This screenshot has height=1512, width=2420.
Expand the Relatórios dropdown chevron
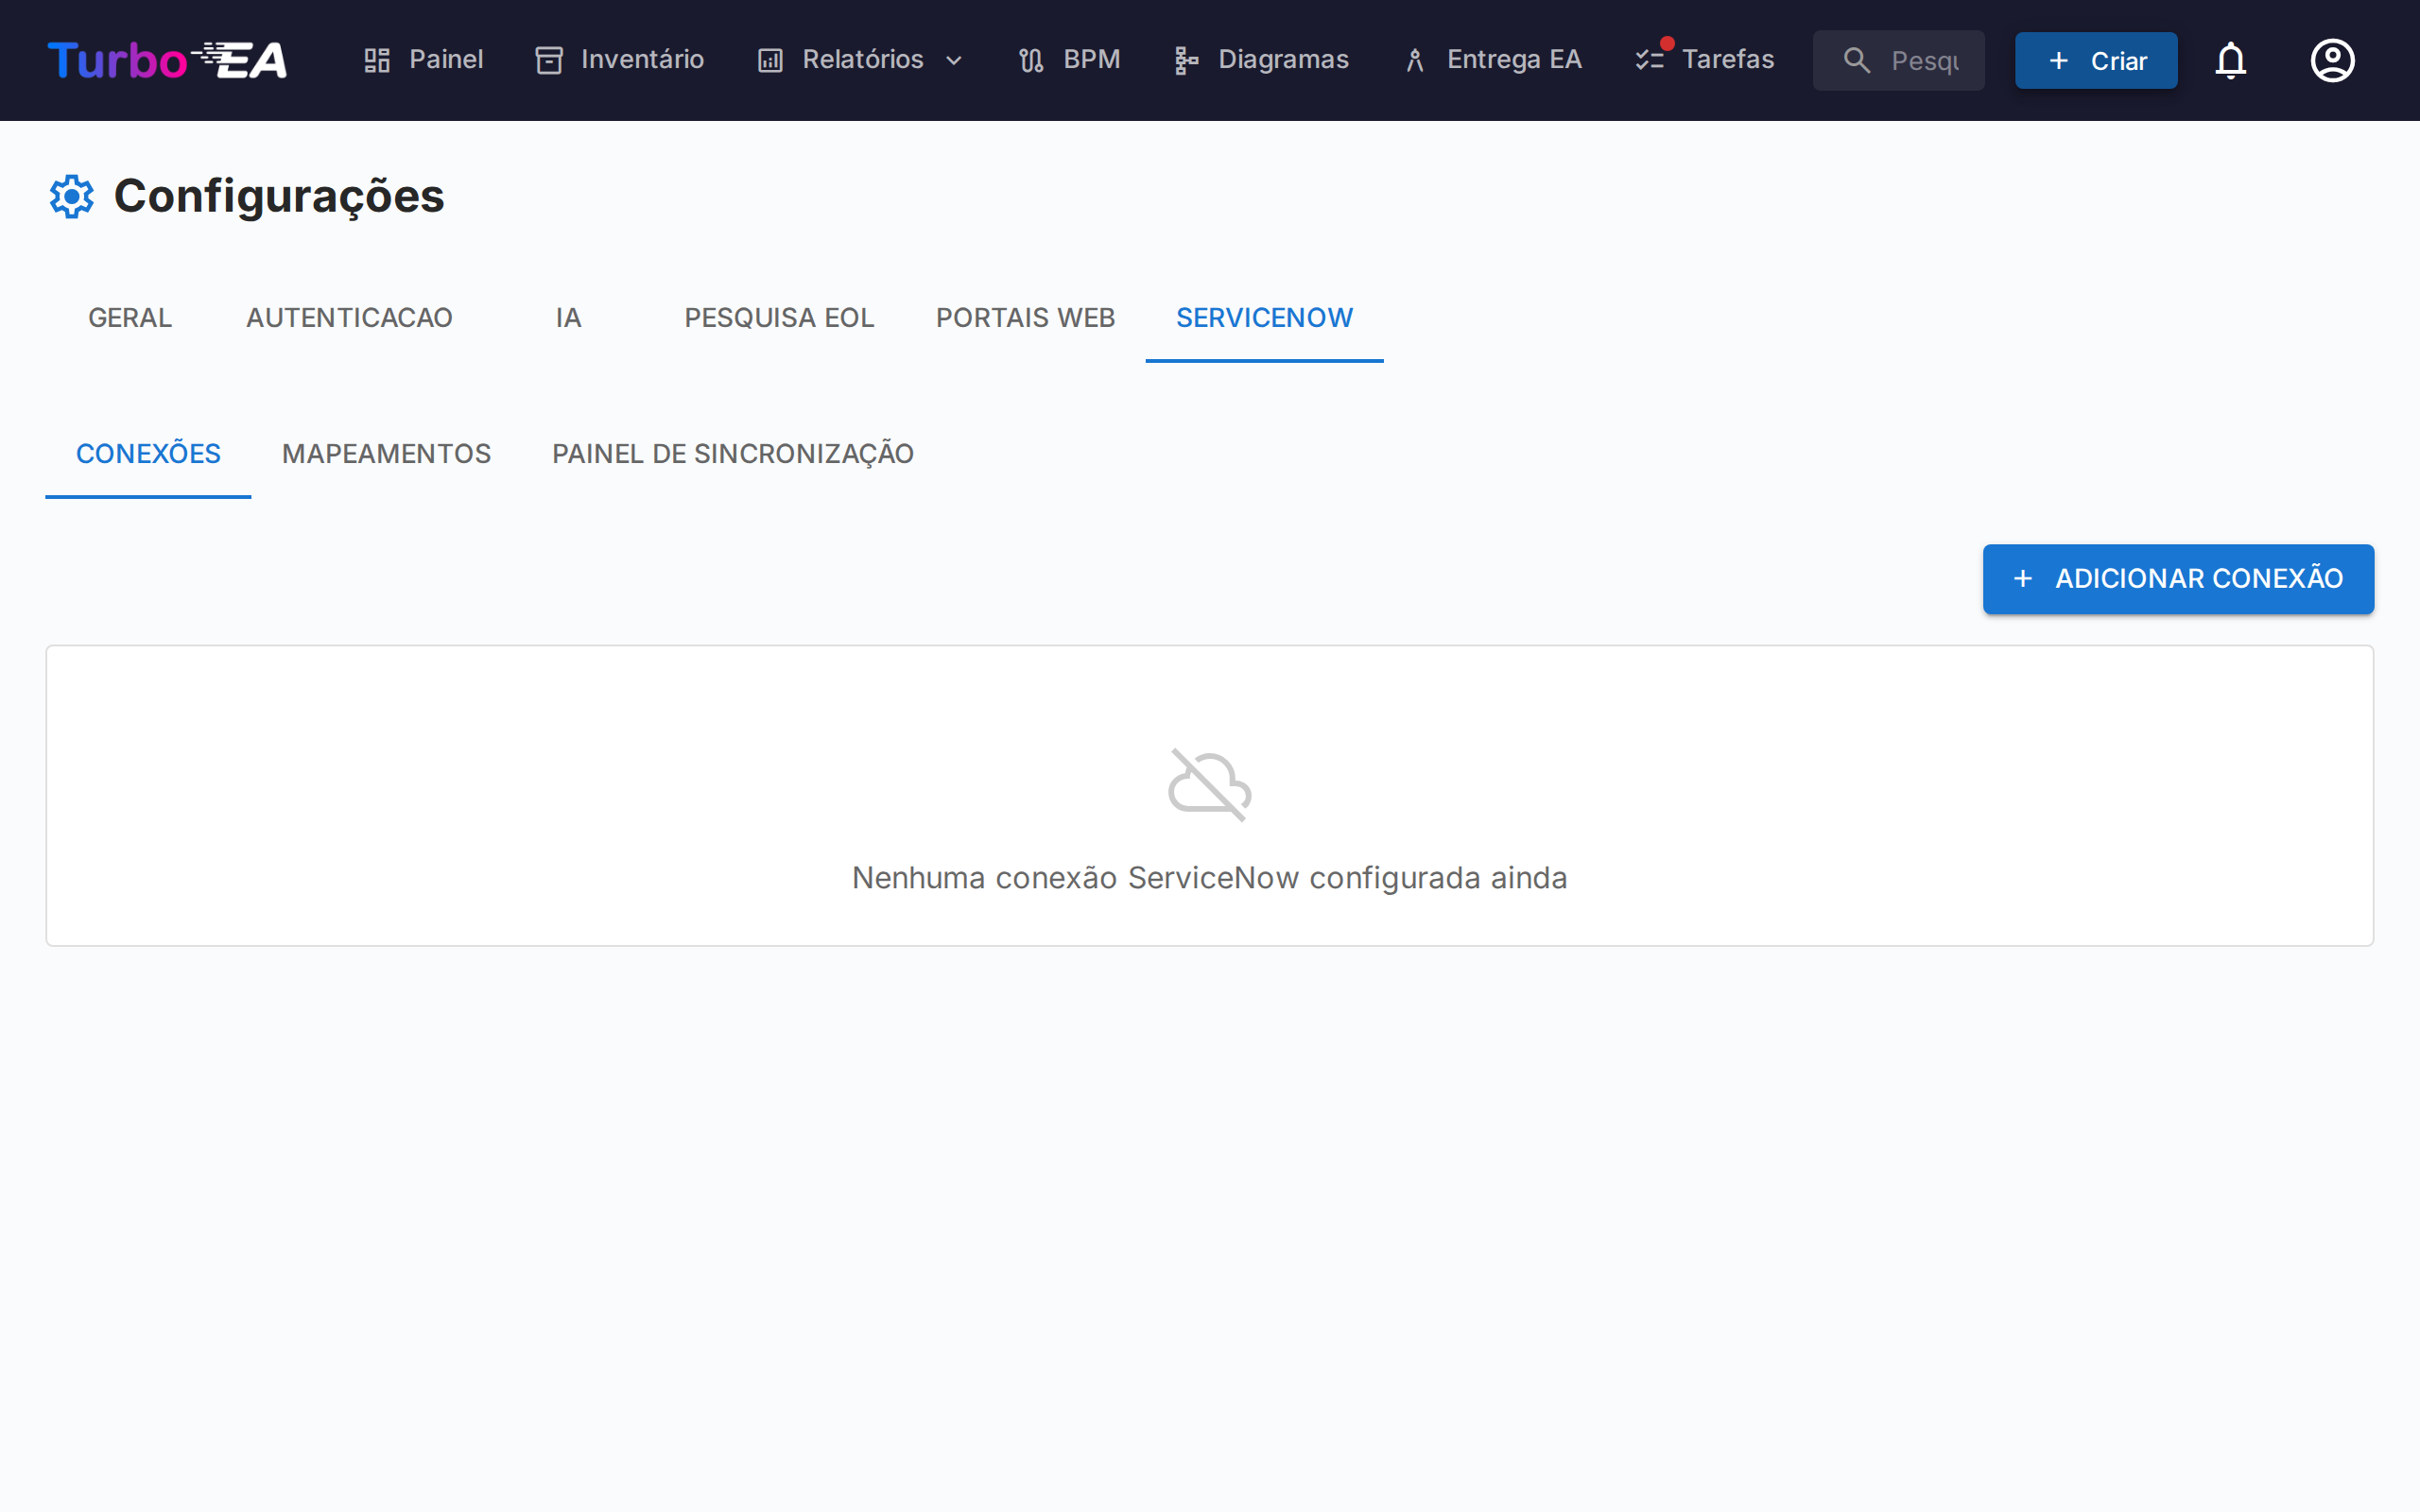[953, 61]
